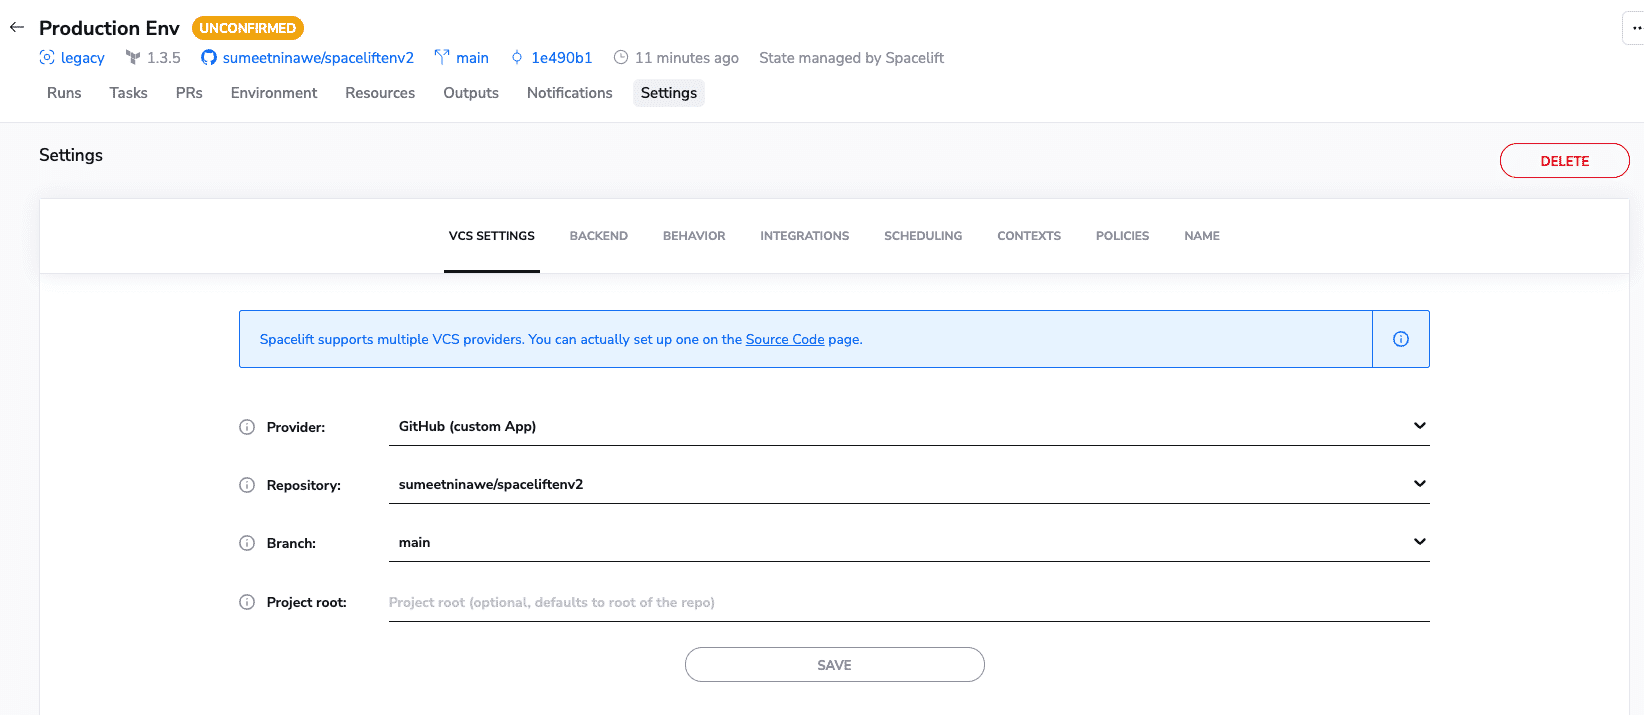Open the Branch dropdown
The width and height of the screenshot is (1644, 715).
click(x=909, y=543)
